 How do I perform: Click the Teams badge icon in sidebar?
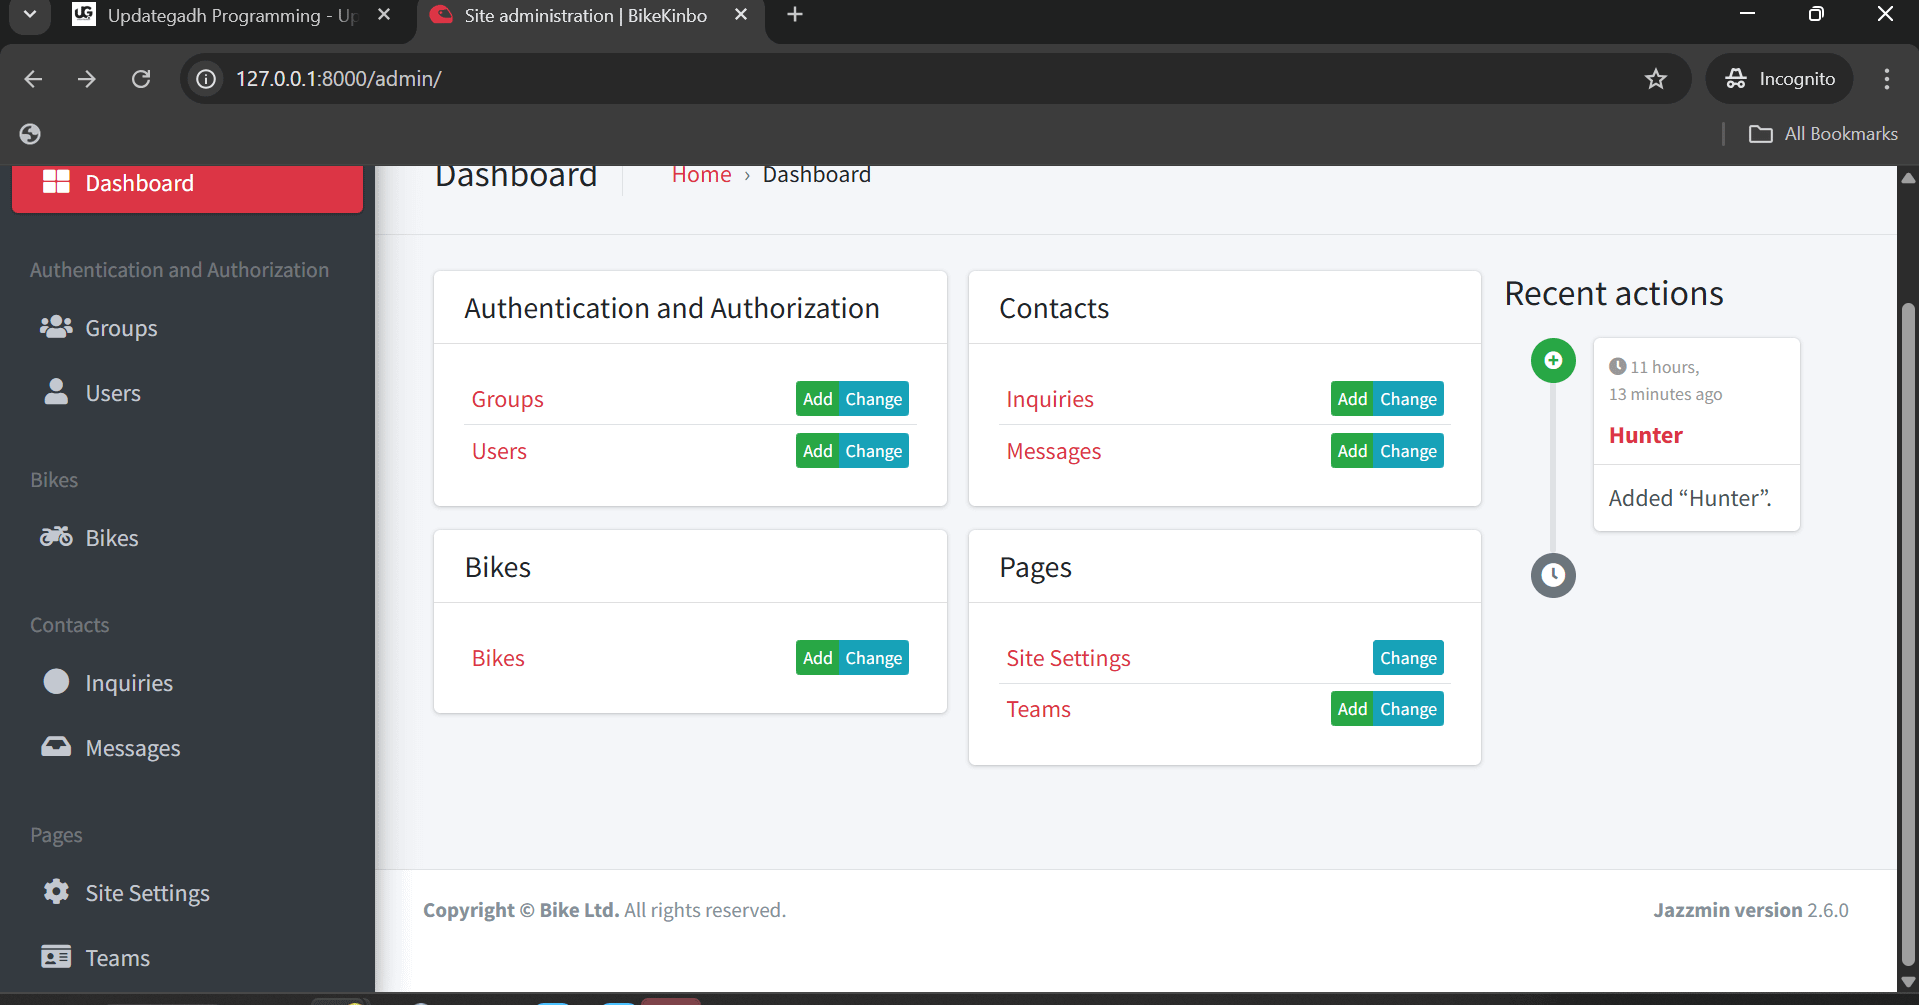tap(56, 956)
